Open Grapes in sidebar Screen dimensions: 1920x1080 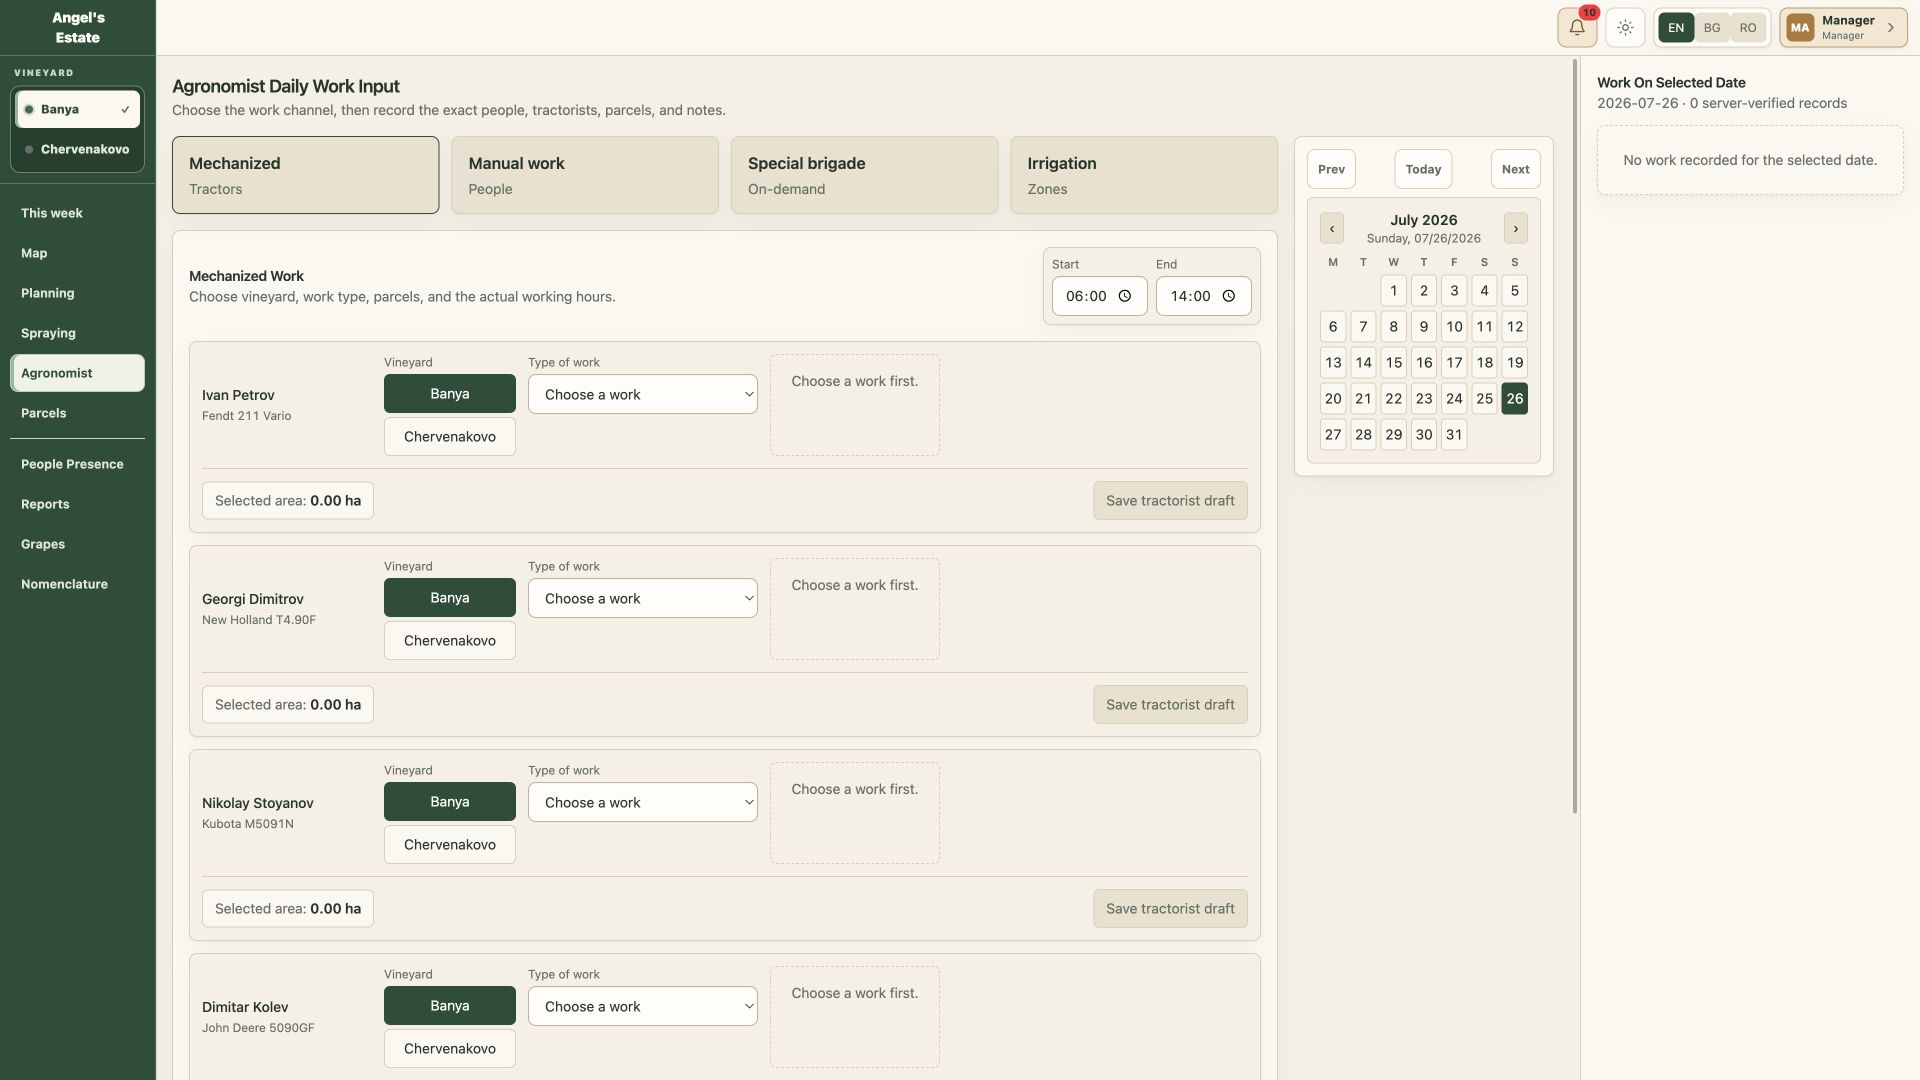(77, 544)
